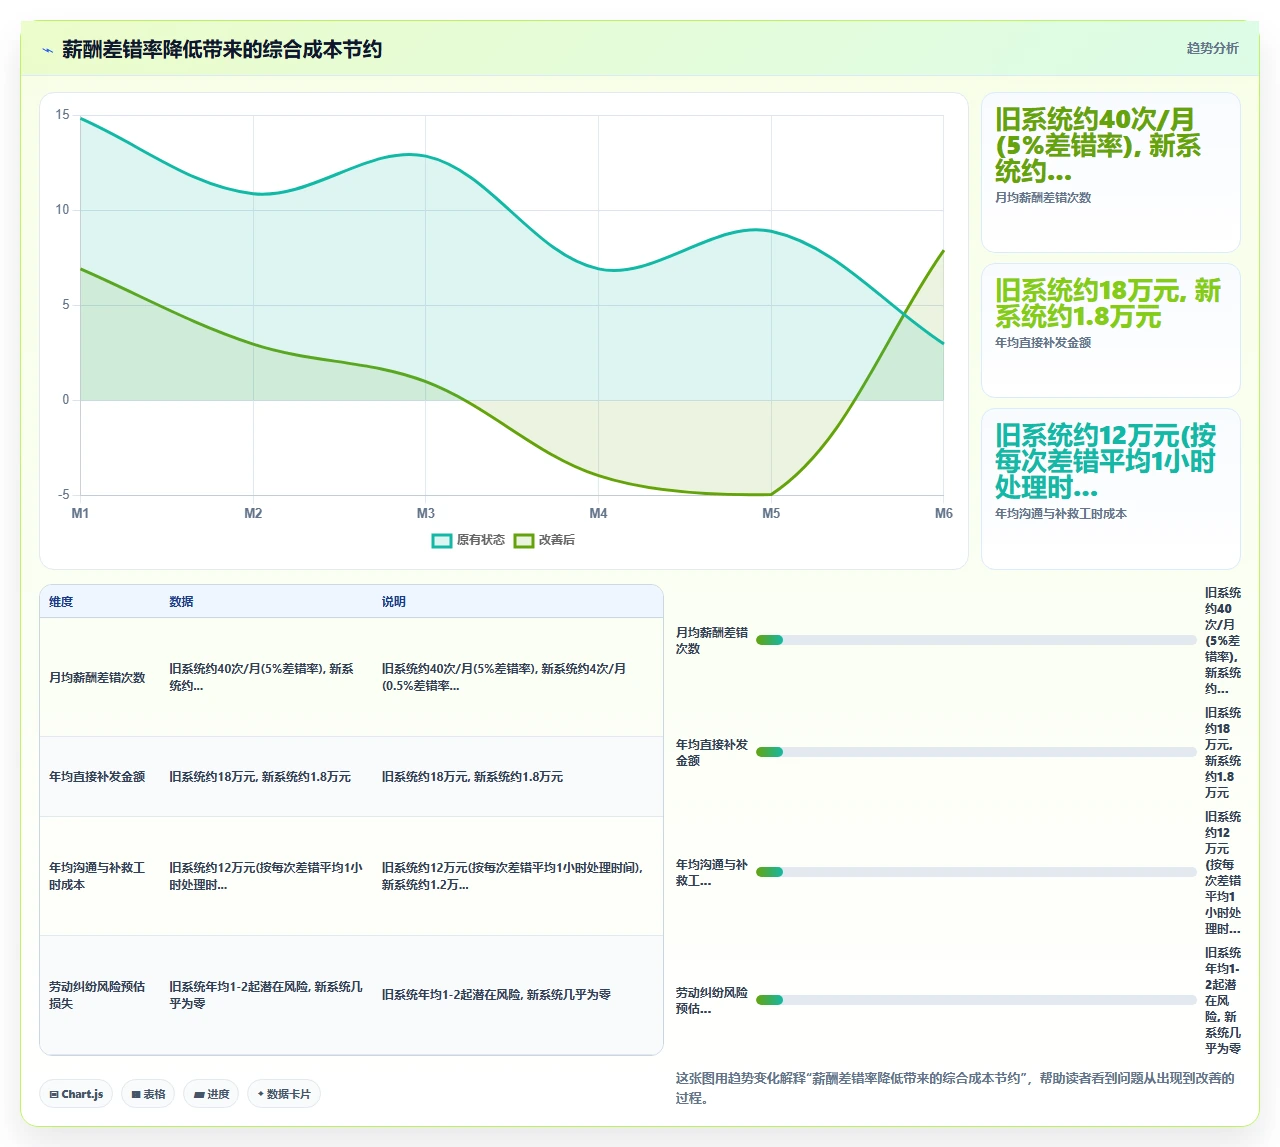This screenshot has height=1147, width=1280.
Task: Click the lightning icon beside the title
Action: coord(47,50)
